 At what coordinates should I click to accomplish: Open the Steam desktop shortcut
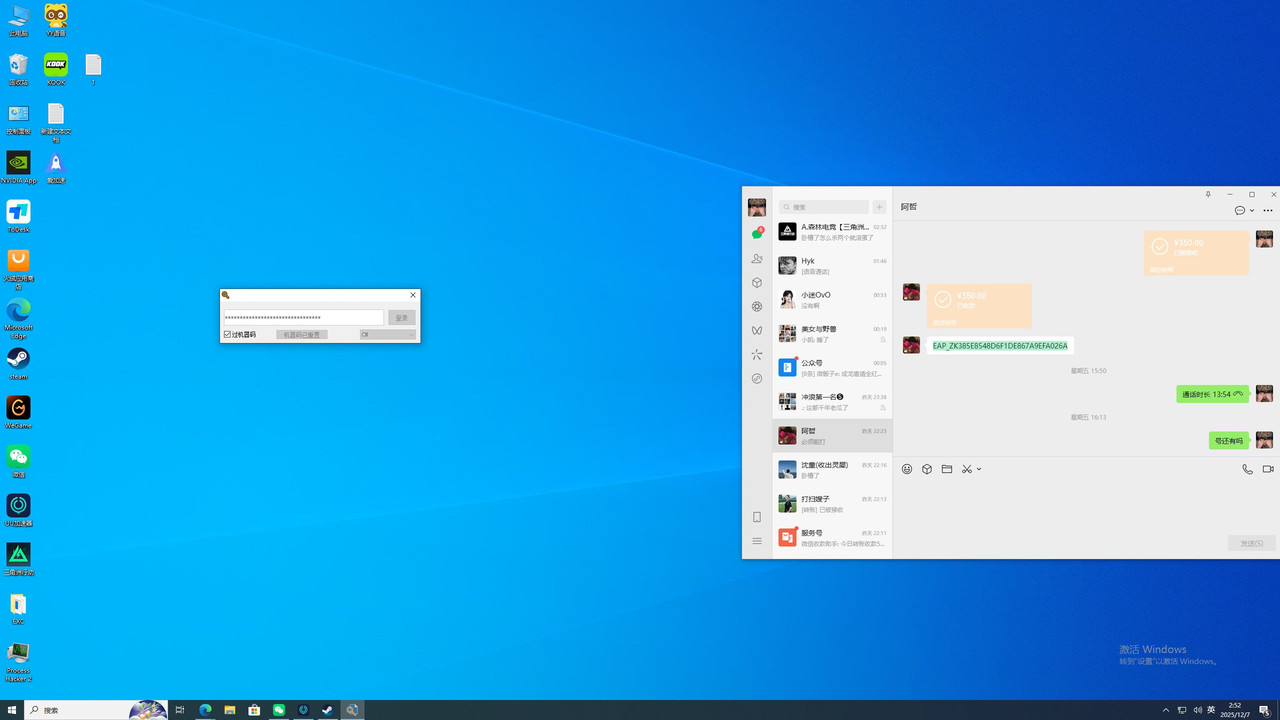(18, 364)
